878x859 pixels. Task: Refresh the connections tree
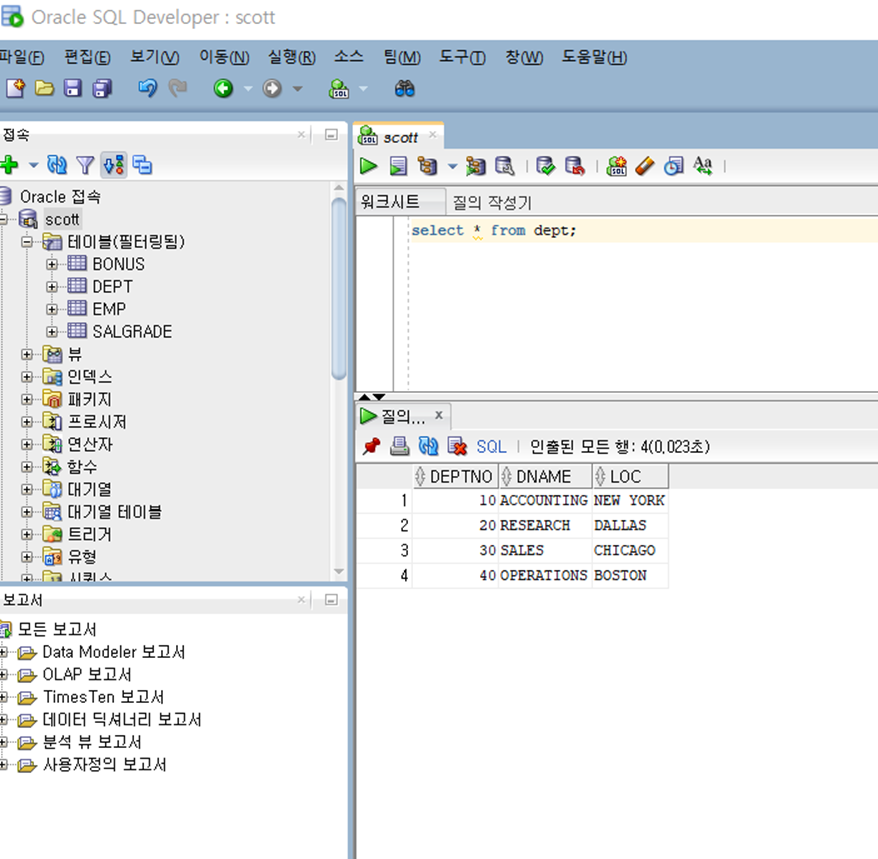pyautogui.click(x=57, y=165)
